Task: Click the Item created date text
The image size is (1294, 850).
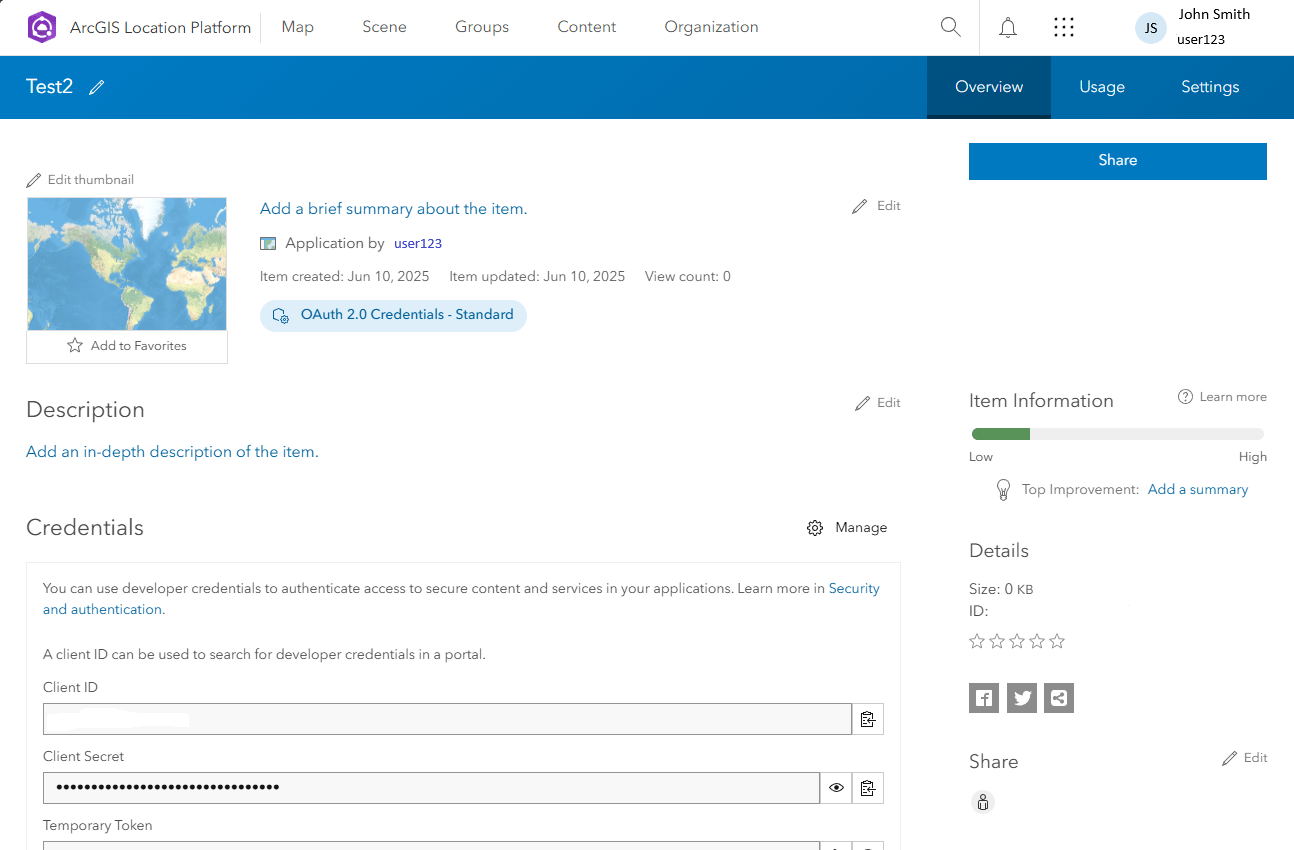Action: tap(344, 277)
